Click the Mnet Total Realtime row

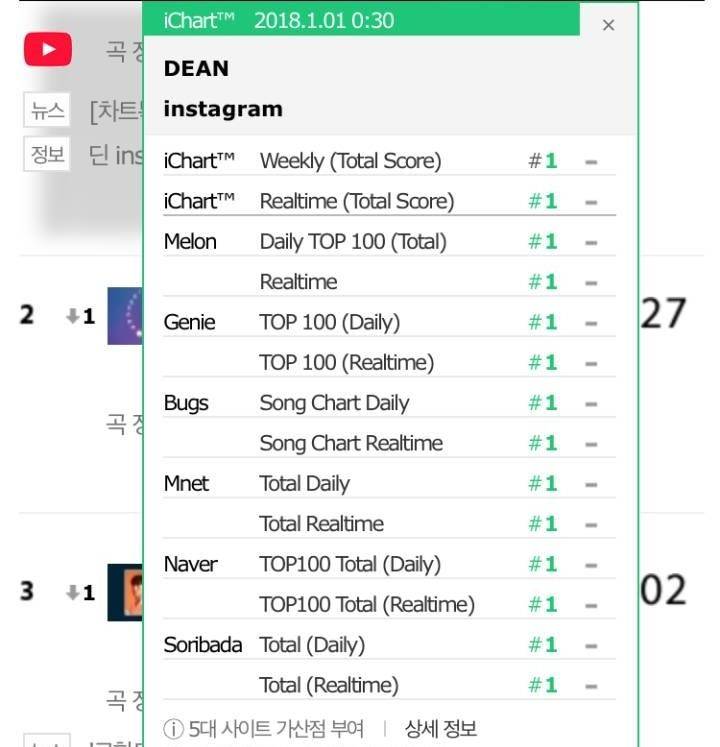[389, 524]
